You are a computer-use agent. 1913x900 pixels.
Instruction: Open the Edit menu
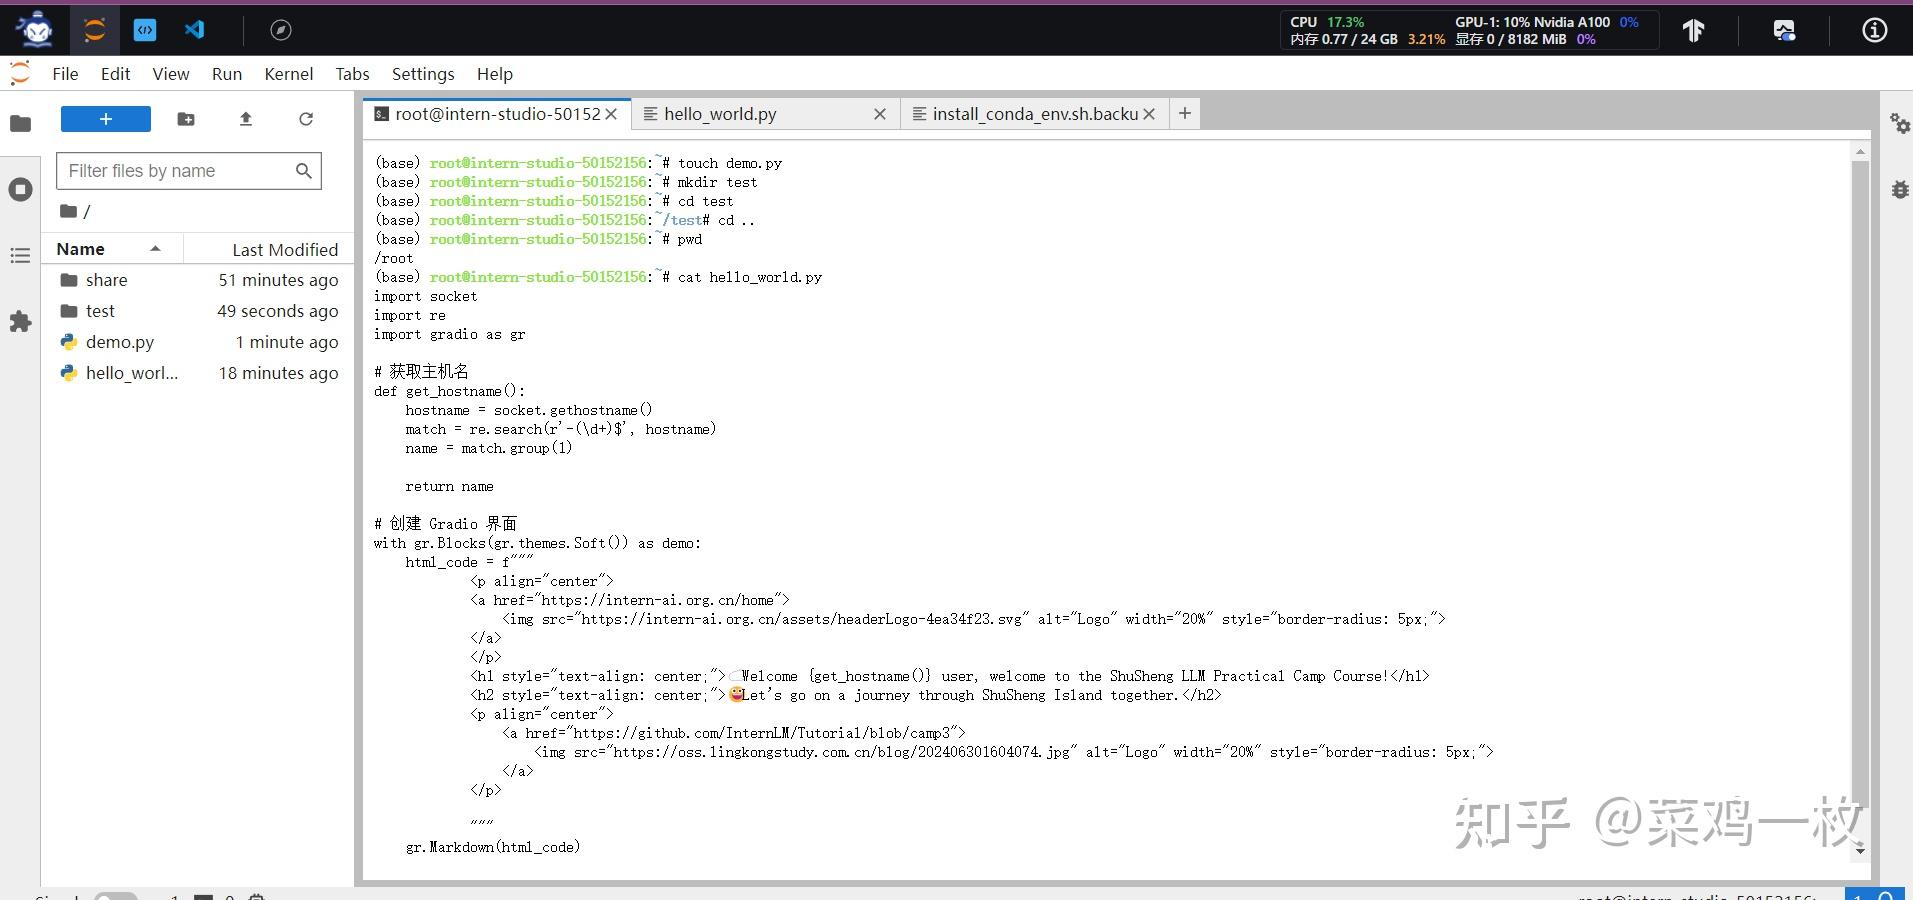115,74
